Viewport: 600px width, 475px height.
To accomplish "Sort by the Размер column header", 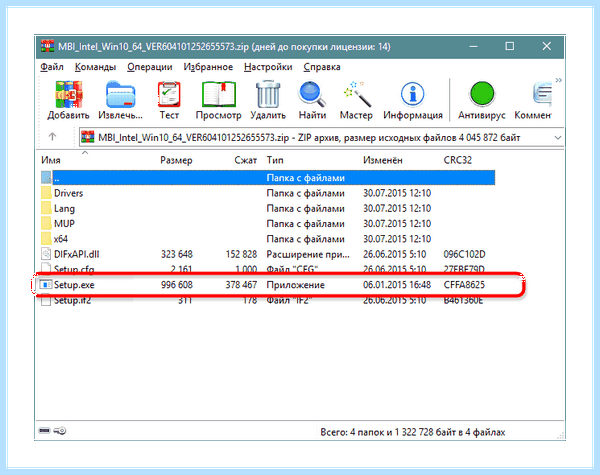I will [x=176, y=160].
